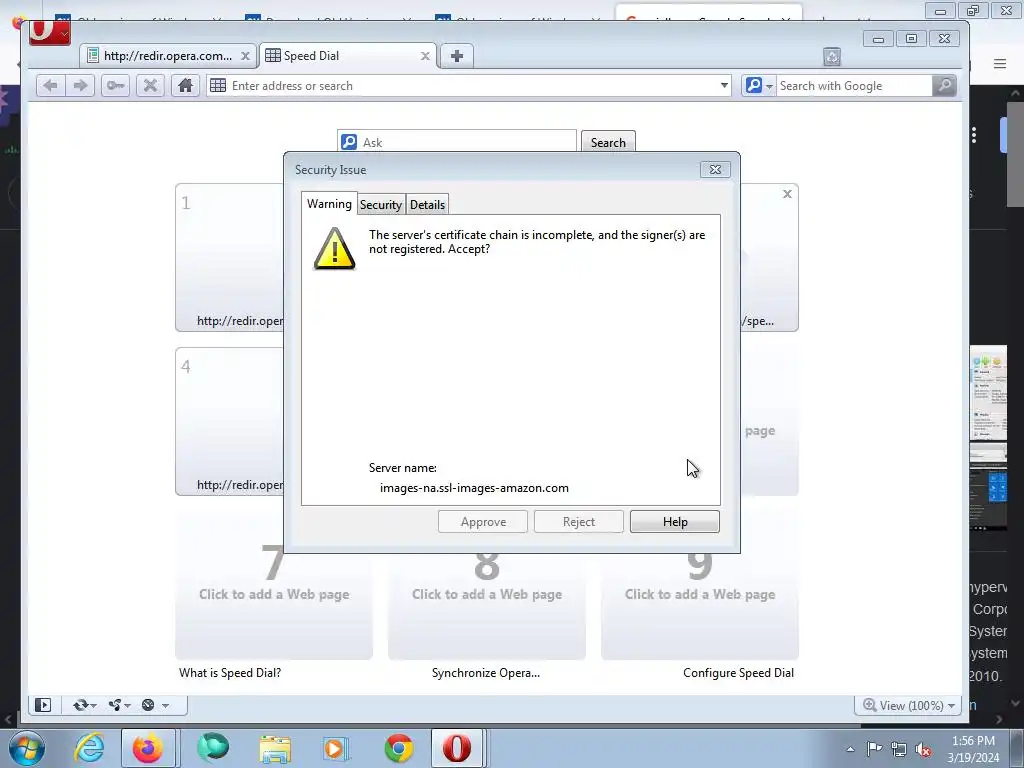The height and width of the screenshot is (768, 1024).
Task: Close the Security Issue dialog
Action: point(715,170)
